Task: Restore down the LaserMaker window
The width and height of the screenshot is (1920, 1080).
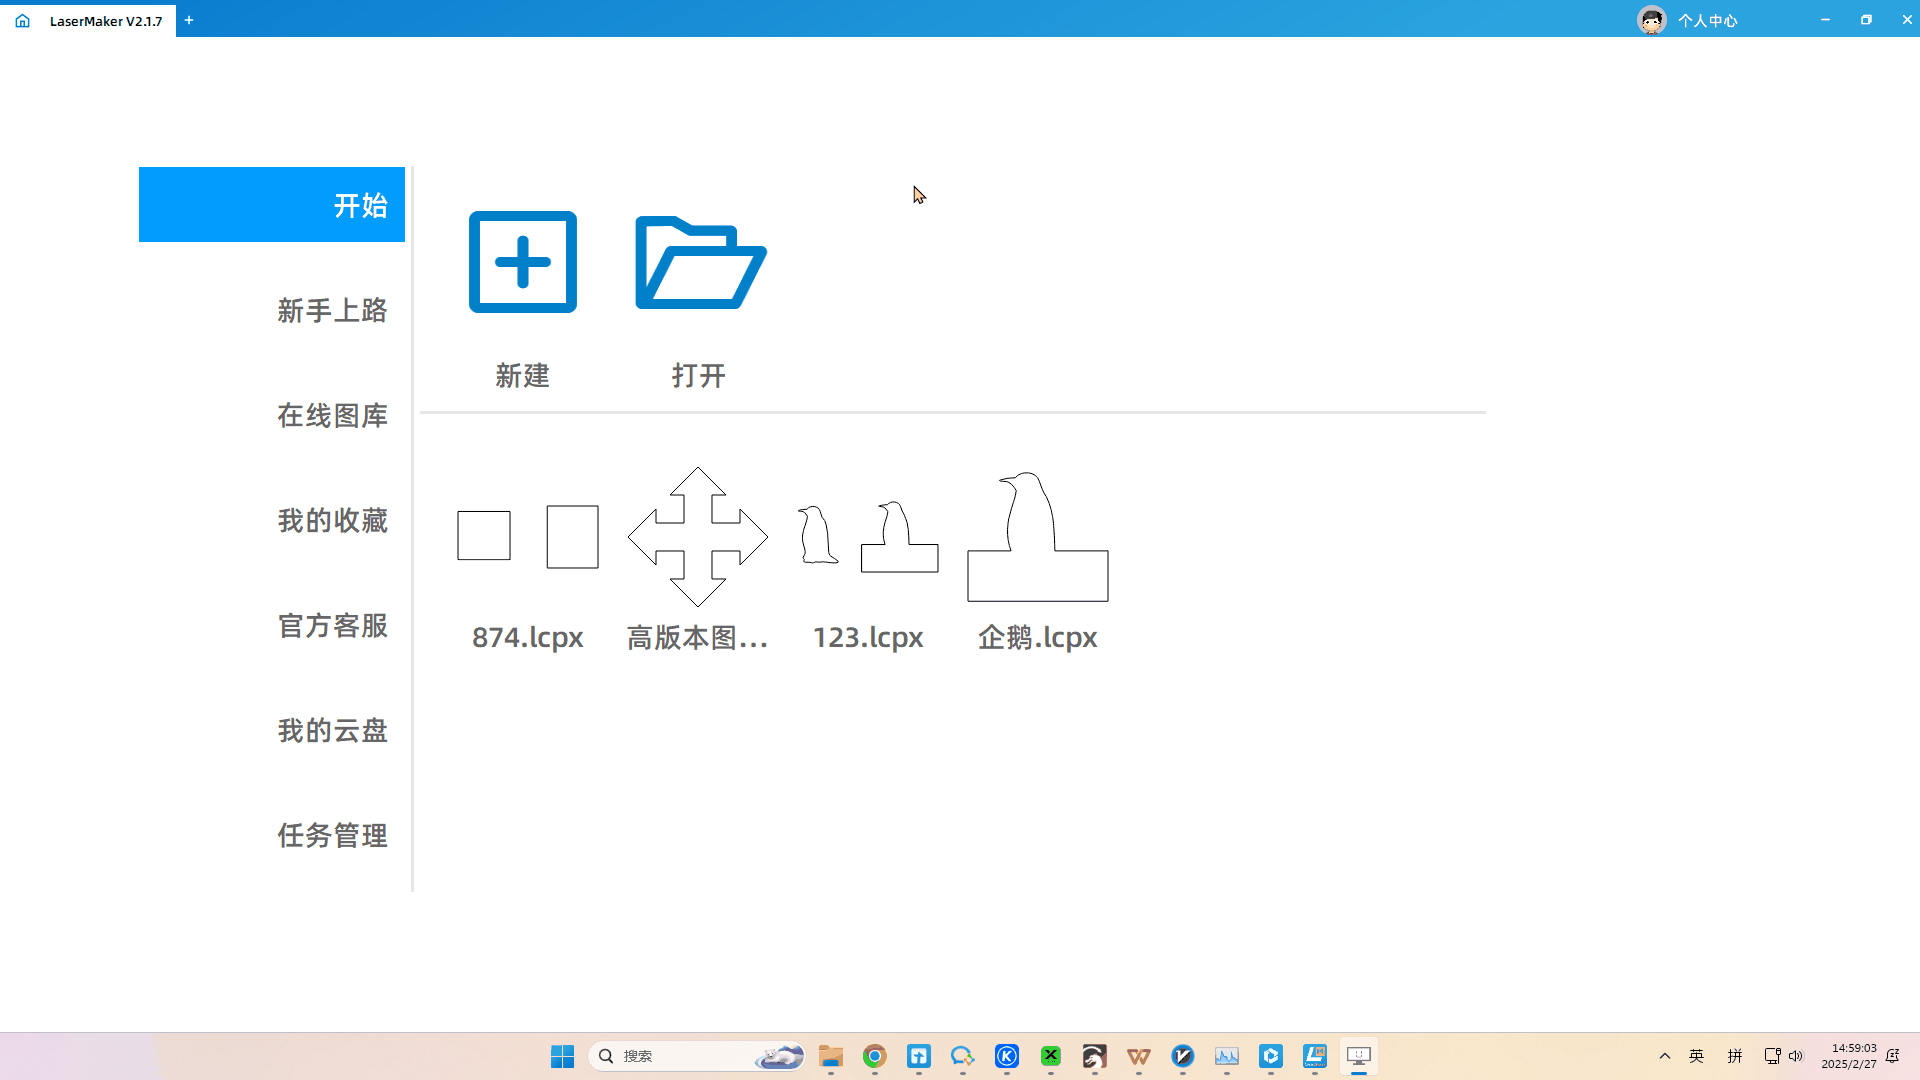Action: 1866,20
